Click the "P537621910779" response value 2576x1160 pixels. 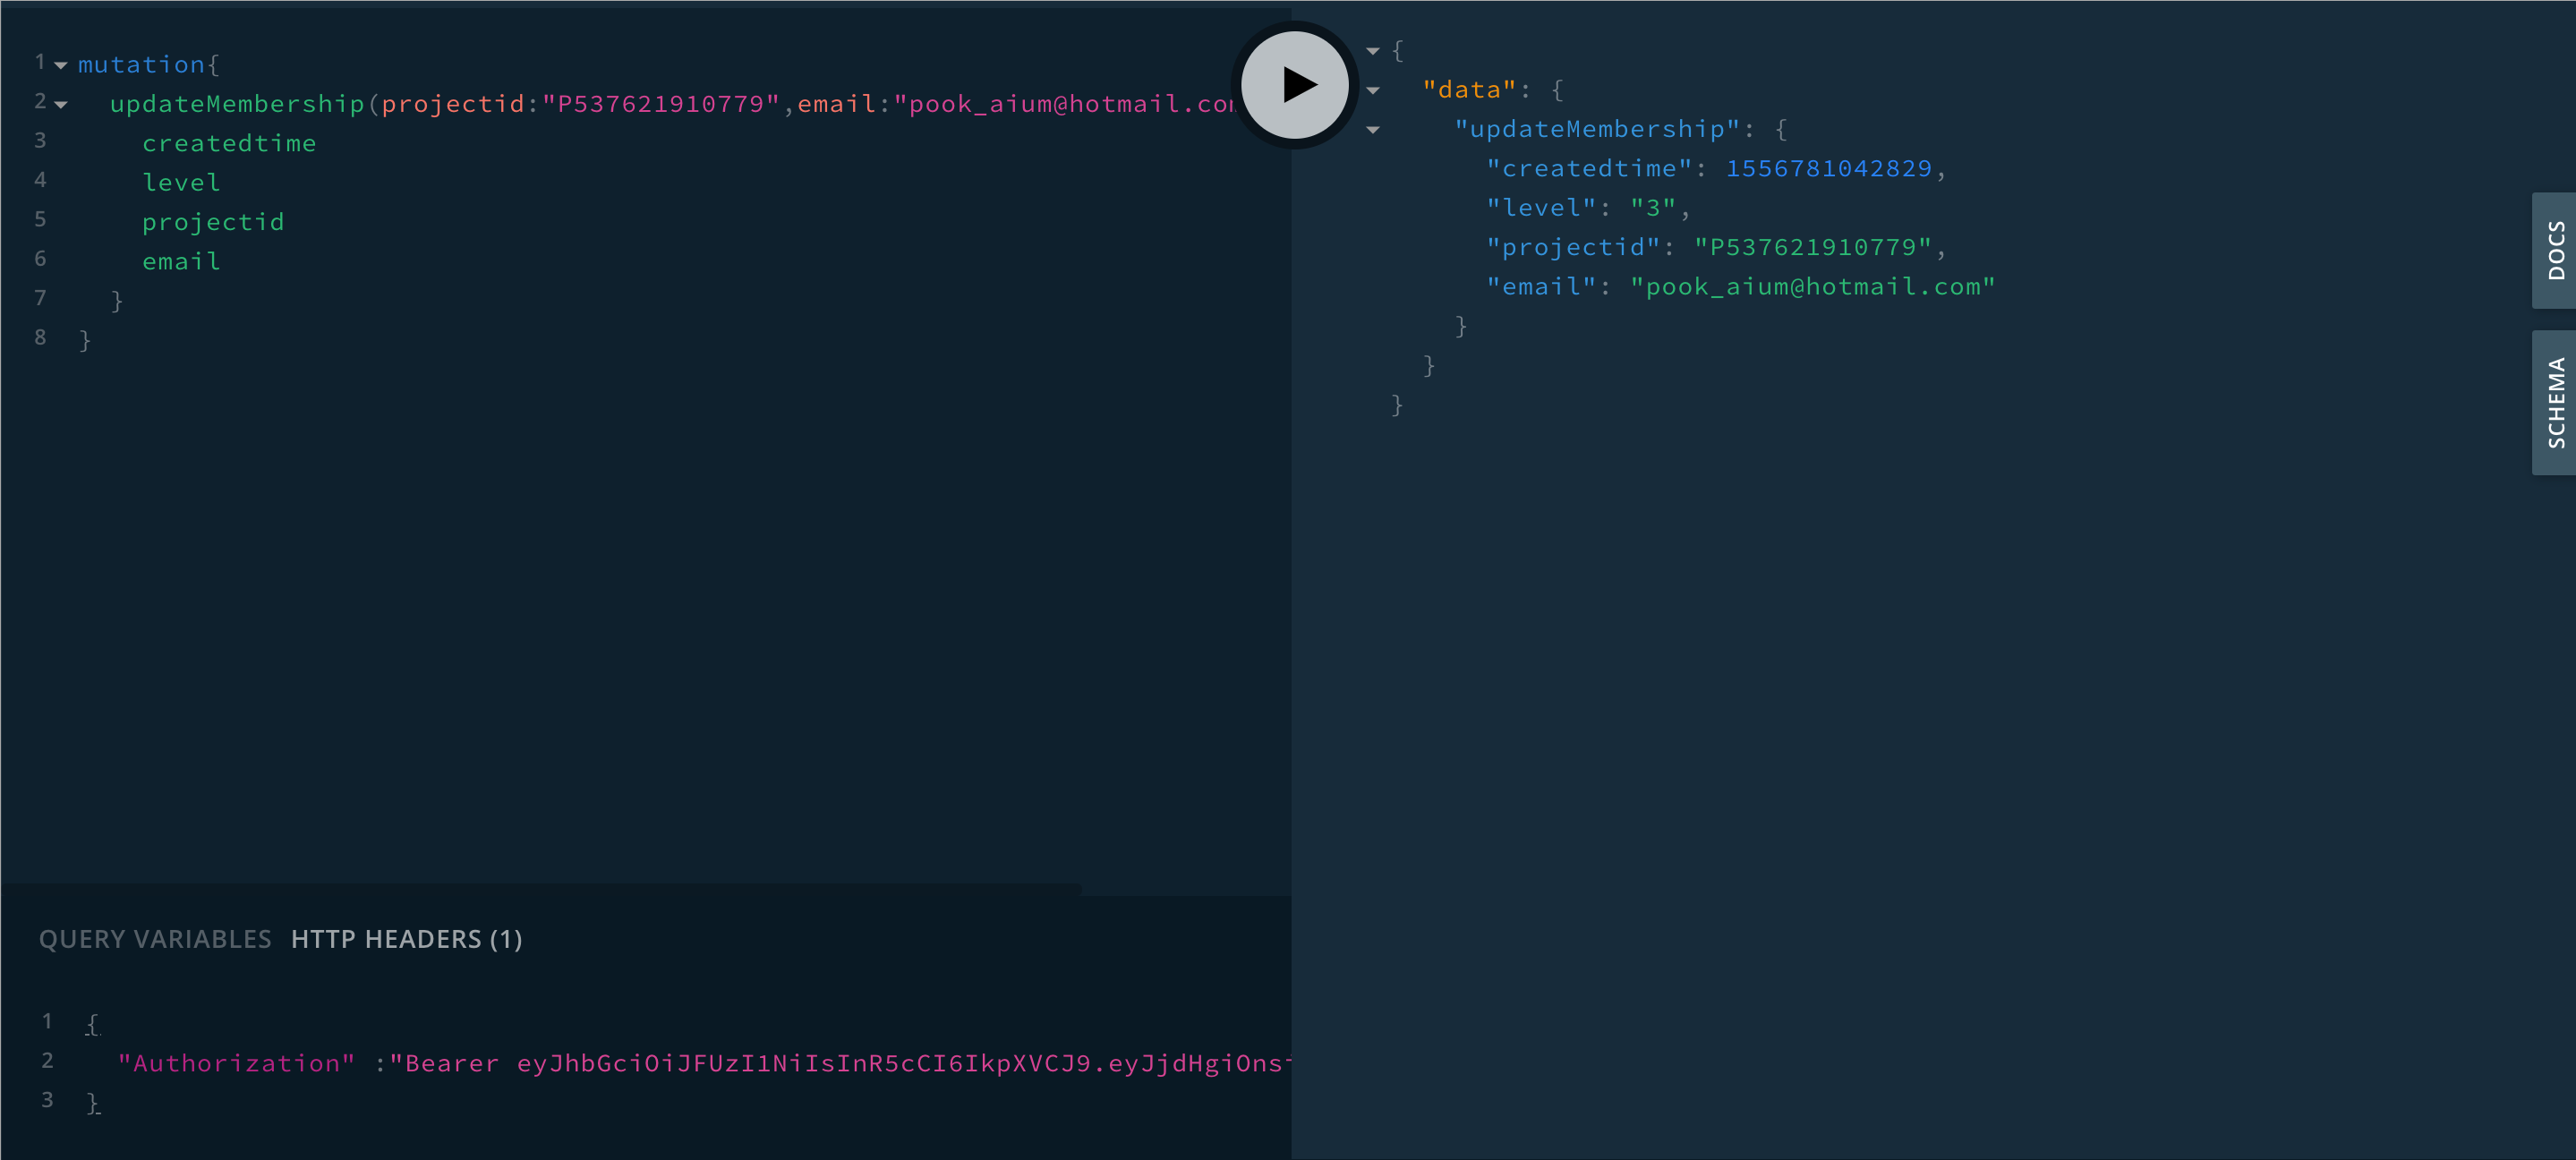[1813, 247]
